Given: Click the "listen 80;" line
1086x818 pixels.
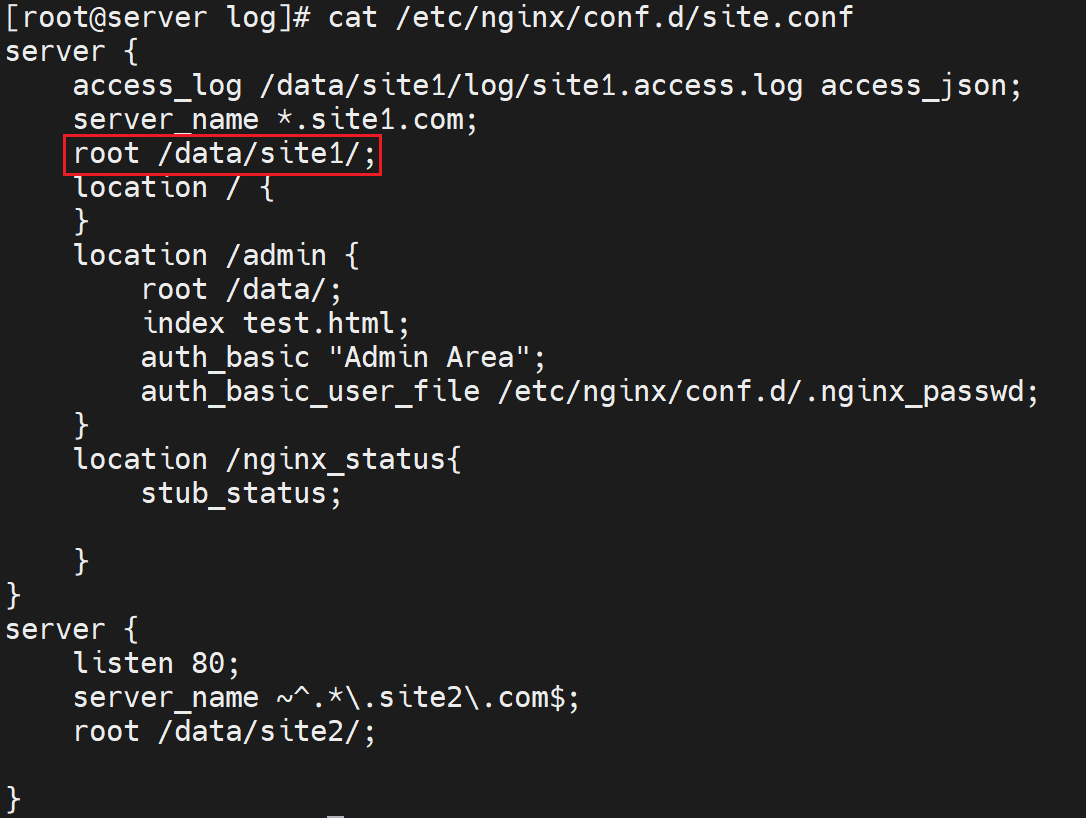Looking at the screenshot, I should [x=157, y=664].
